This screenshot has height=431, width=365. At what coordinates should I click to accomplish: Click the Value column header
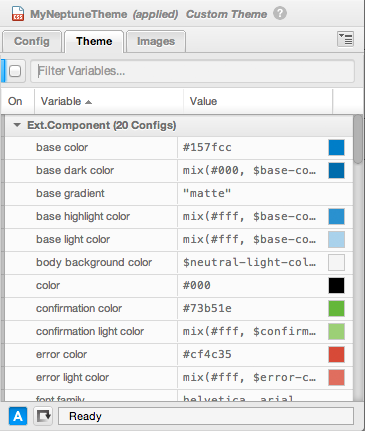click(258, 101)
